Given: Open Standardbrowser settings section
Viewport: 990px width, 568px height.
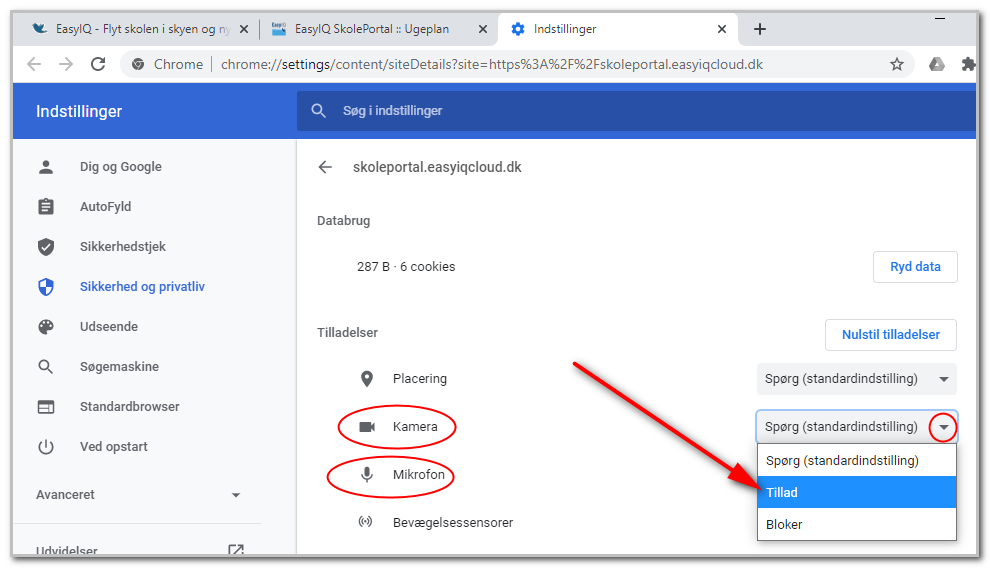Looking at the screenshot, I should [x=129, y=406].
